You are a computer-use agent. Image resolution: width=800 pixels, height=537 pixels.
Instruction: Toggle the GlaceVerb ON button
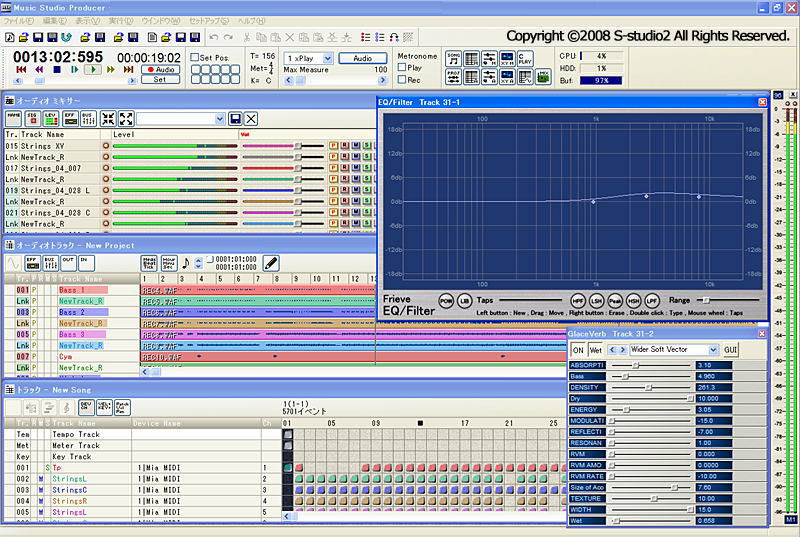(x=578, y=350)
